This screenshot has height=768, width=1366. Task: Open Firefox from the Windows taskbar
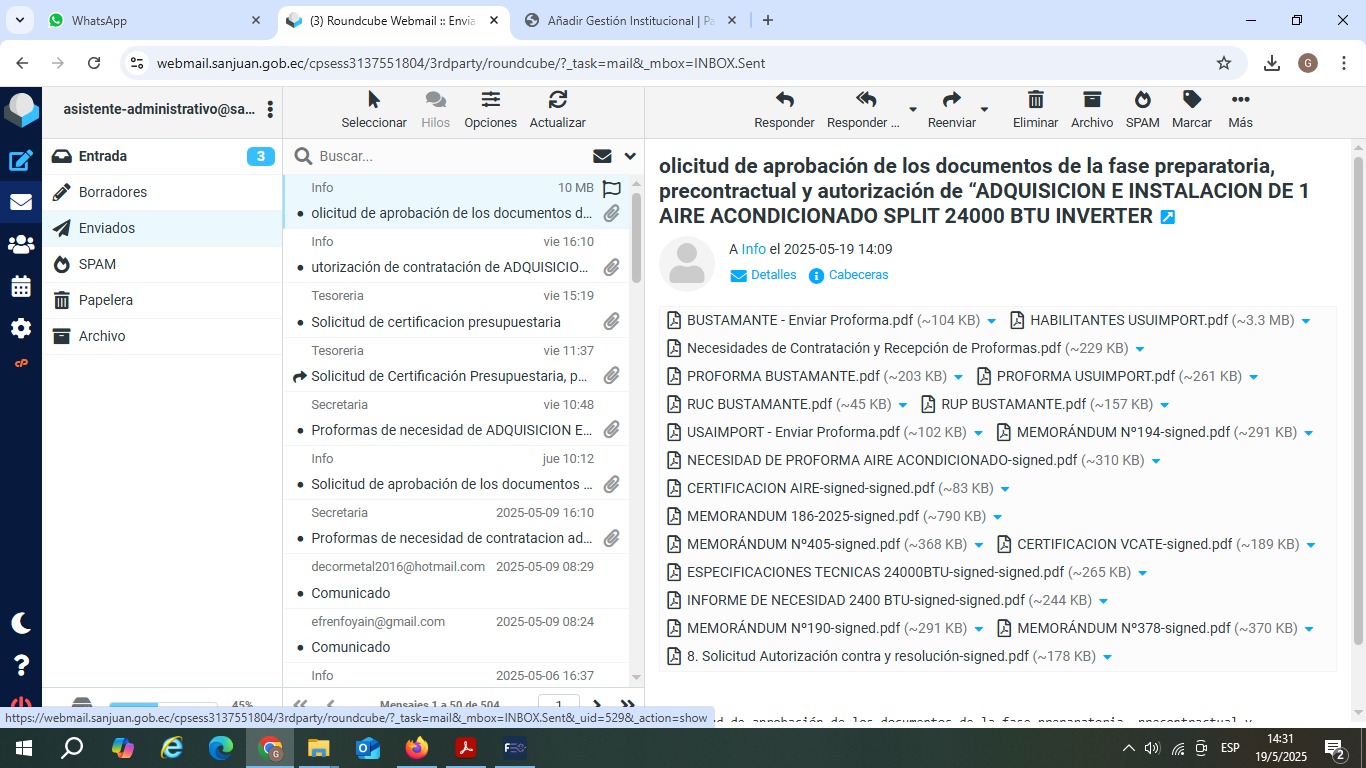(x=417, y=748)
